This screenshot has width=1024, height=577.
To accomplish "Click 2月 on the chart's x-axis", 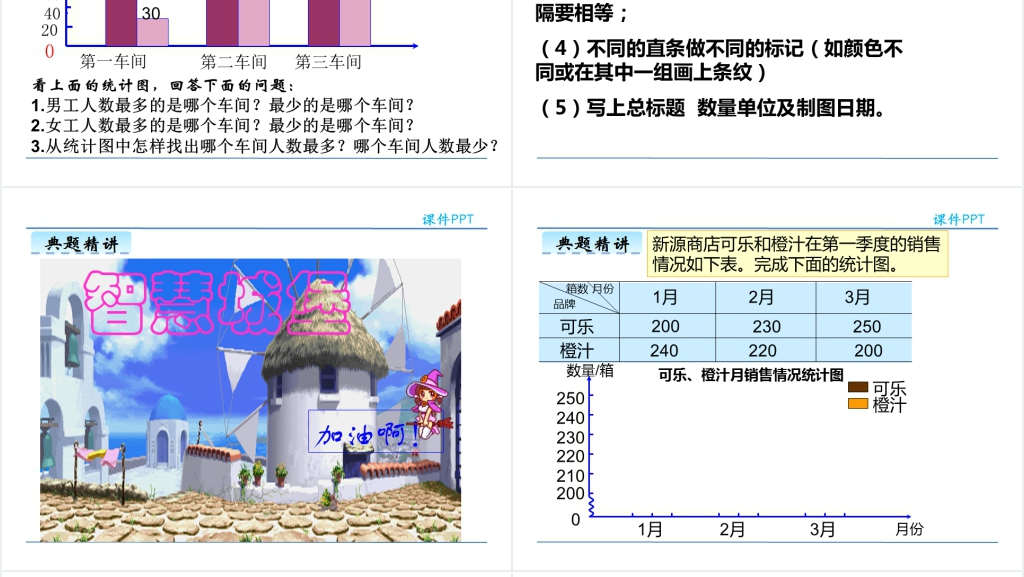I will click(x=732, y=529).
